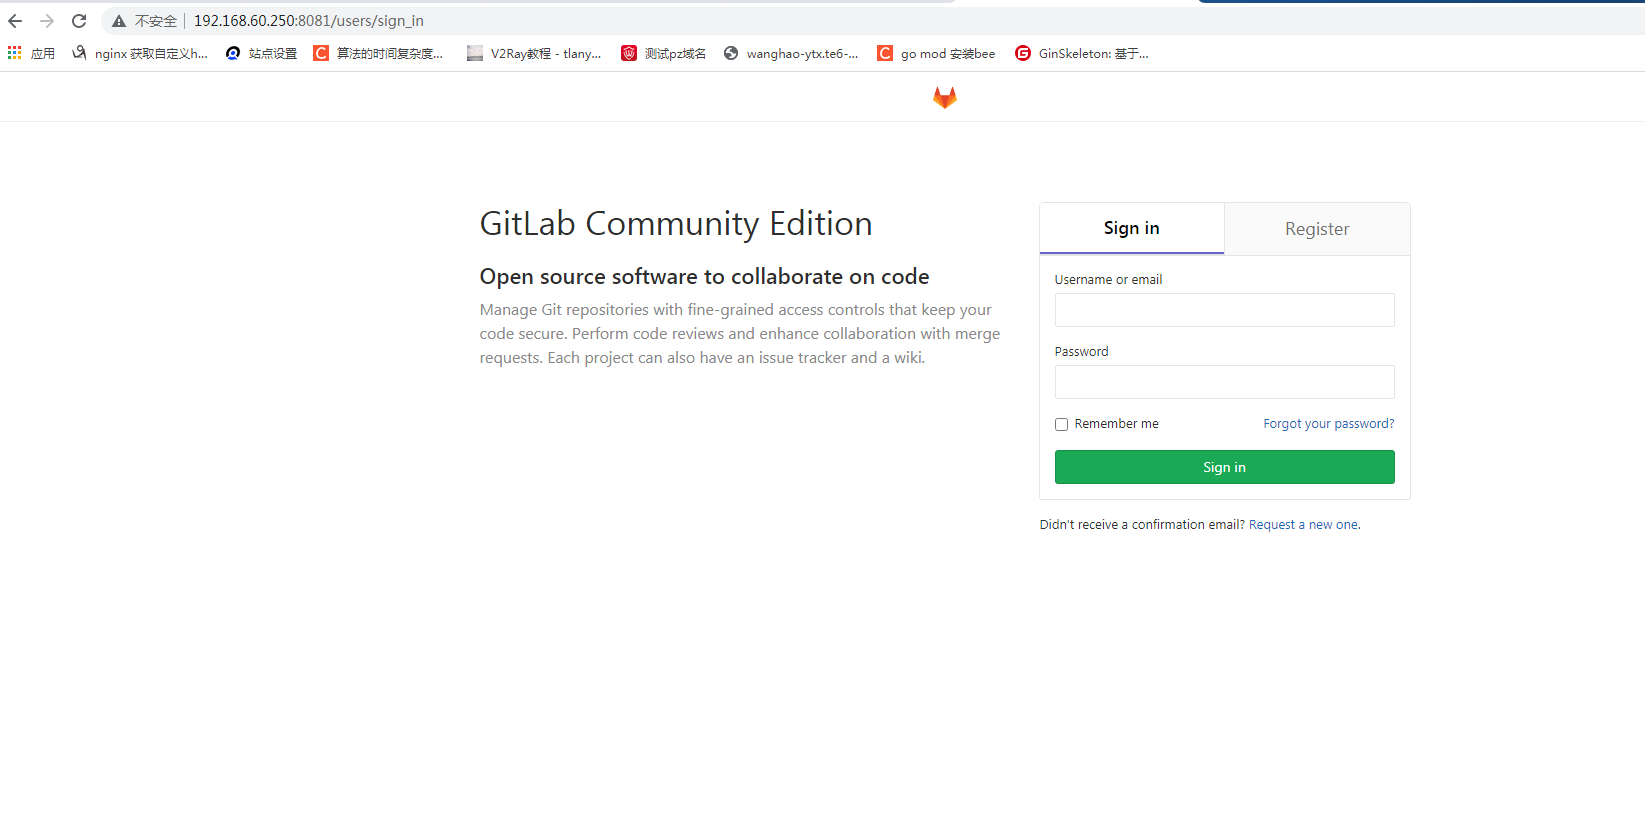Screen dimensions: 1645x831
Task: Open the GinSkeleton bookmark
Action: (1082, 53)
